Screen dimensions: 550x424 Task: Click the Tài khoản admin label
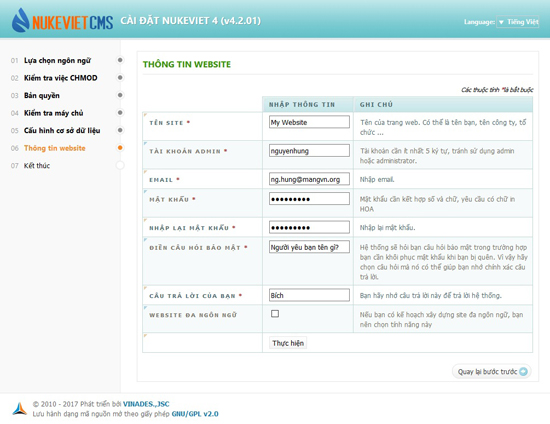click(185, 151)
